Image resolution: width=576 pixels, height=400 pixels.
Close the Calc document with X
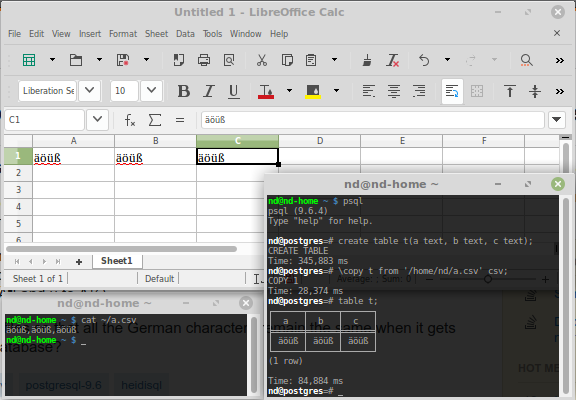tap(557, 33)
